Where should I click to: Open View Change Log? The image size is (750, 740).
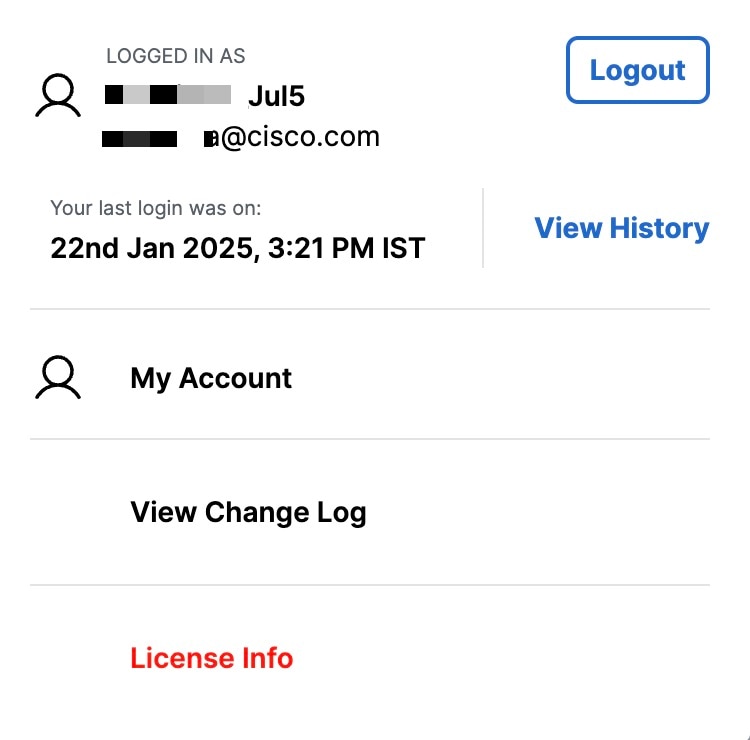coord(248,513)
